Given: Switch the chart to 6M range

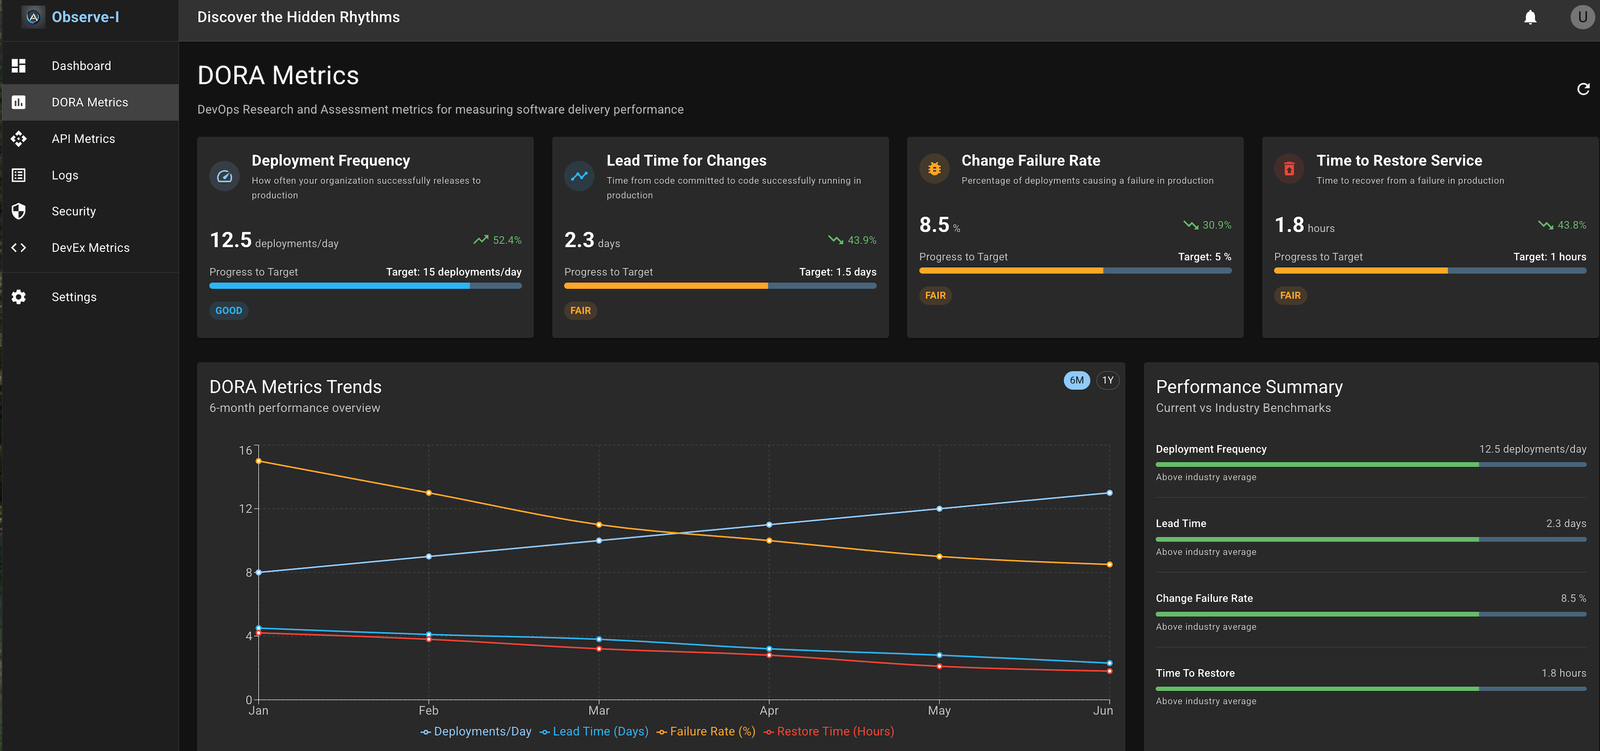Looking at the screenshot, I should (x=1077, y=380).
